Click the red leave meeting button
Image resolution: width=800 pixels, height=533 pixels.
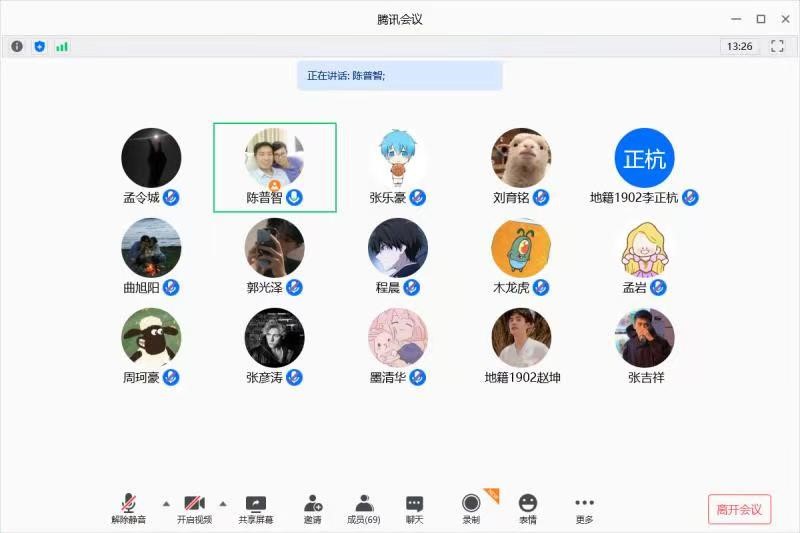(739, 509)
